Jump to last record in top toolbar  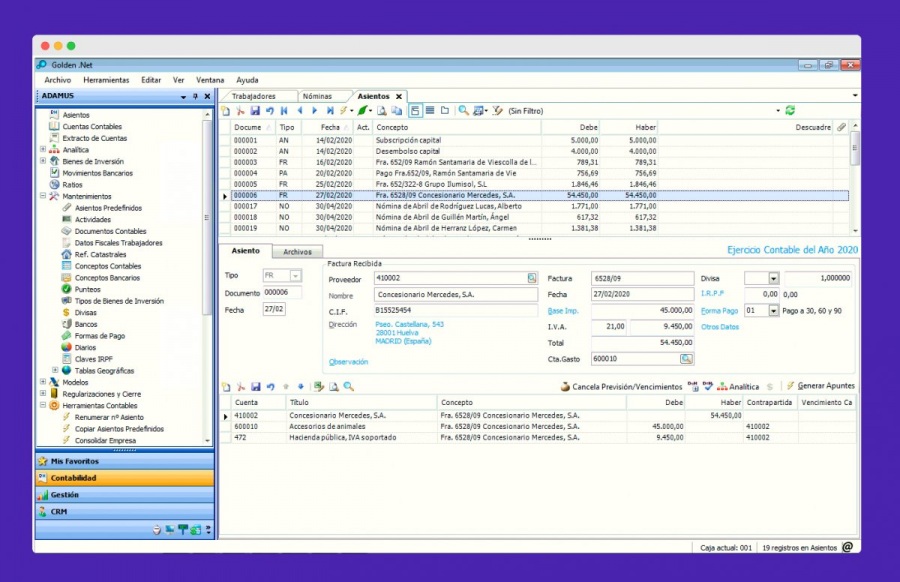(x=329, y=111)
